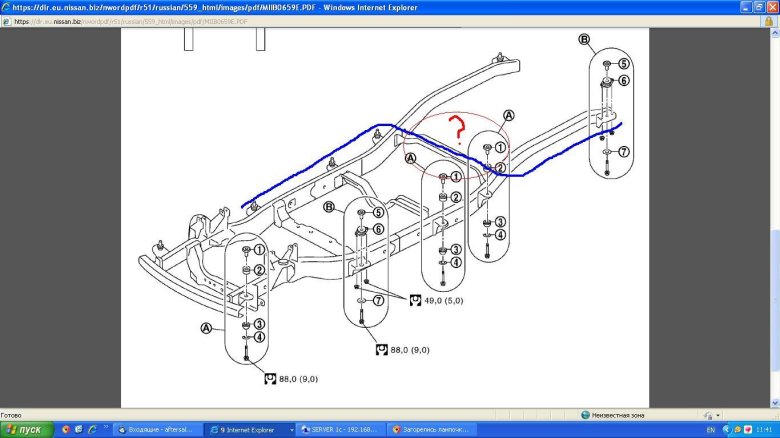The image size is (780, 438).
Task: Click the Готово status bar text
Action: click(x=12, y=415)
